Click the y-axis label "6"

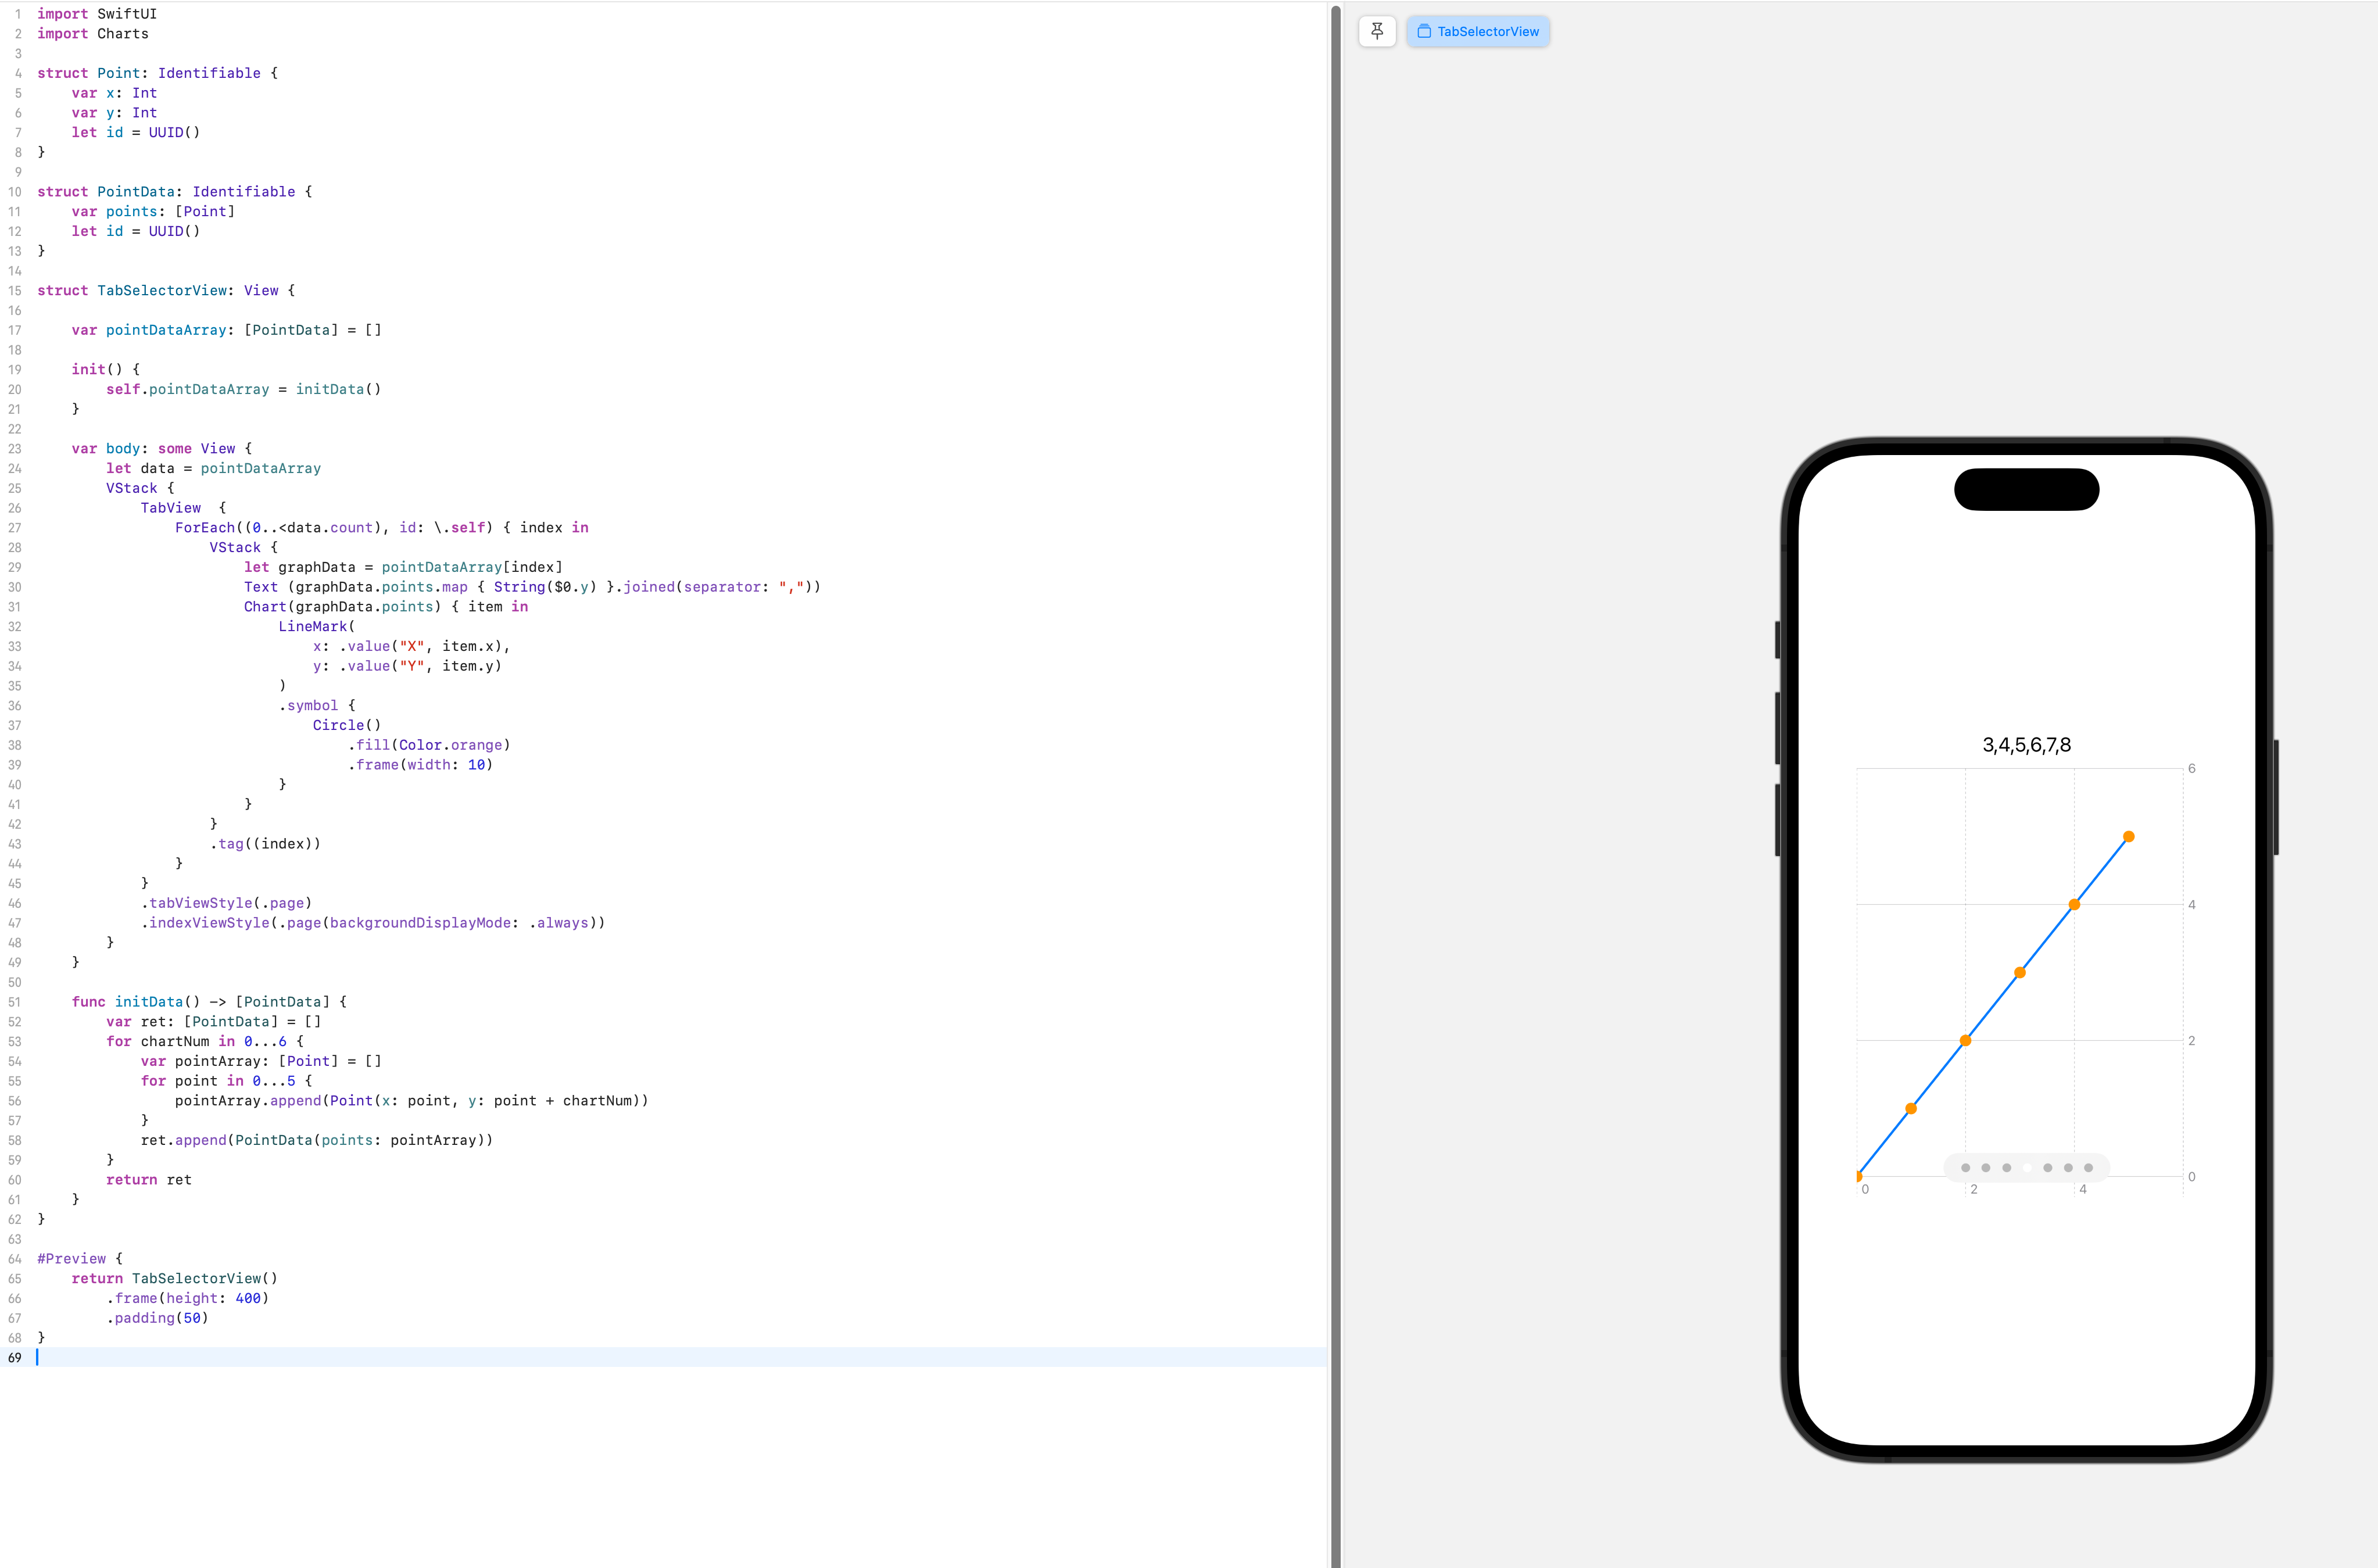coord(2192,768)
